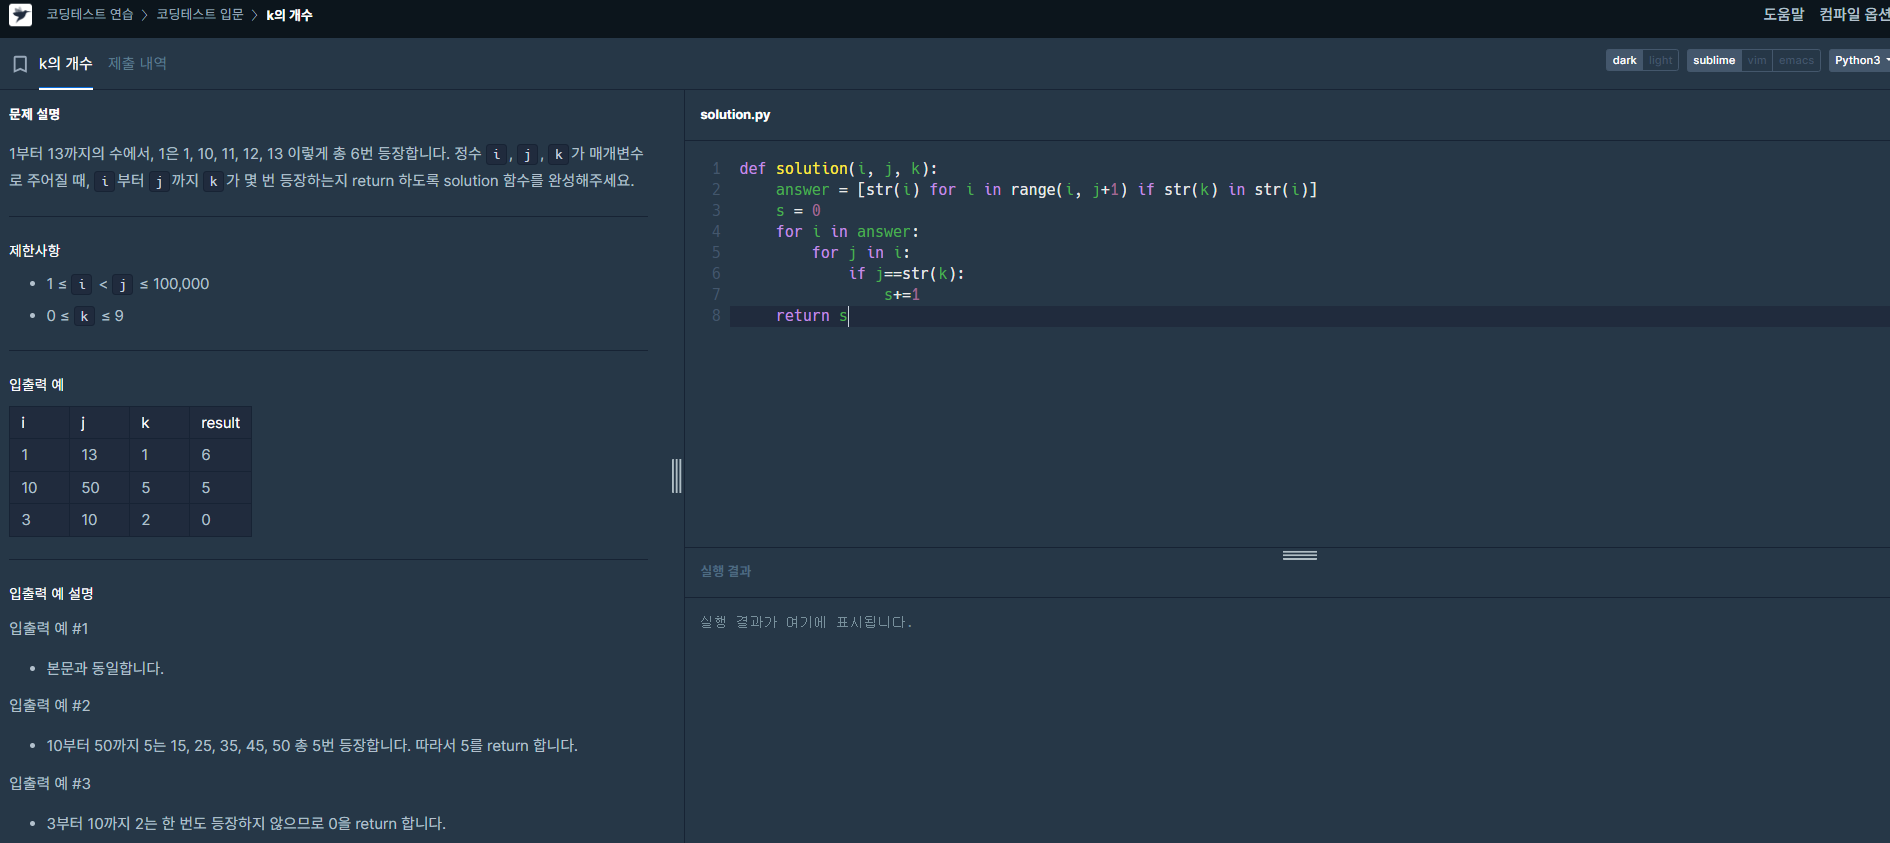Click the 실행 결과 panel label
Screen dimensions: 1890x843
725,571
